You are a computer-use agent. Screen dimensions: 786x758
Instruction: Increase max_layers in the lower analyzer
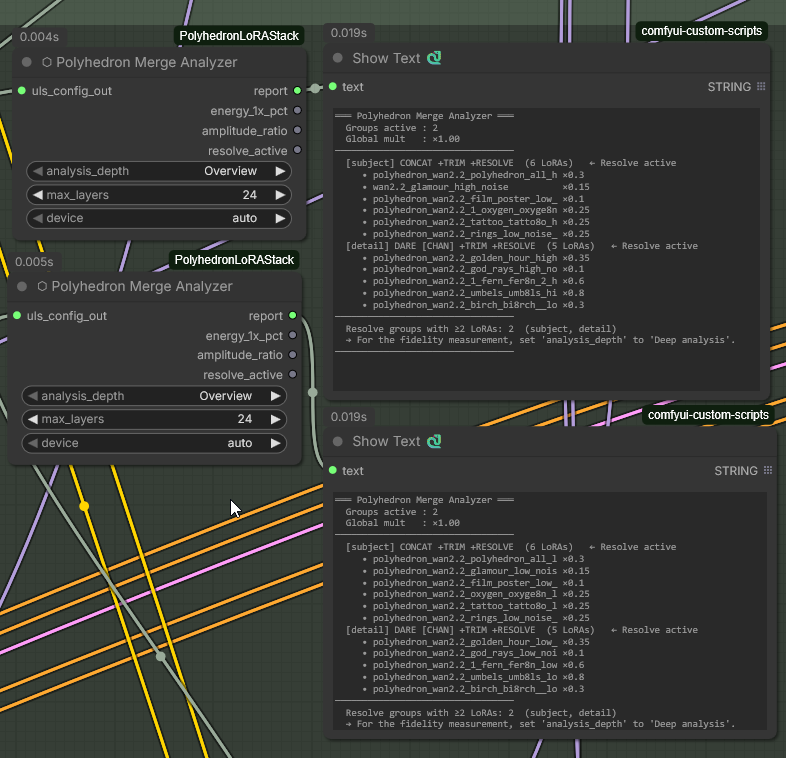click(276, 419)
